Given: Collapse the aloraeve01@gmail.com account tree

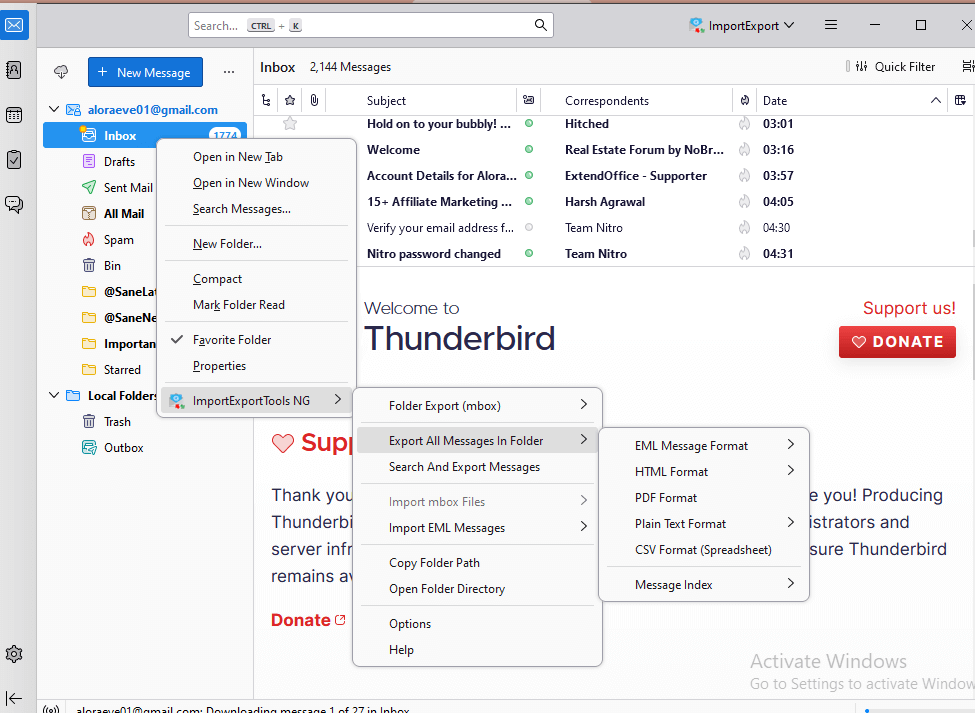Looking at the screenshot, I should coord(54,109).
